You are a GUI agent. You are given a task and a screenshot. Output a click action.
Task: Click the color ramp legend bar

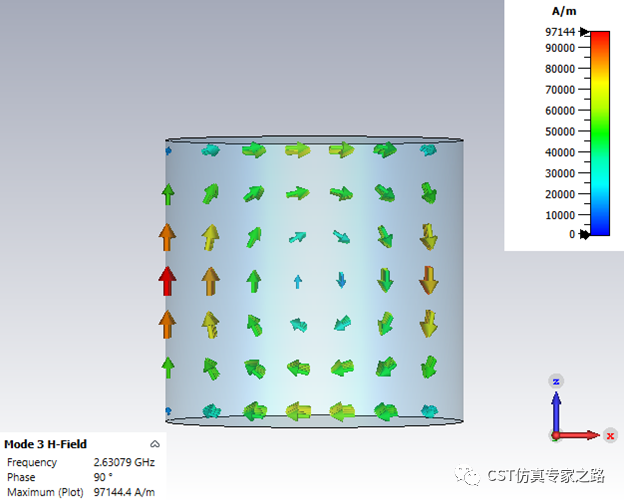pyautogui.click(x=600, y=133)
